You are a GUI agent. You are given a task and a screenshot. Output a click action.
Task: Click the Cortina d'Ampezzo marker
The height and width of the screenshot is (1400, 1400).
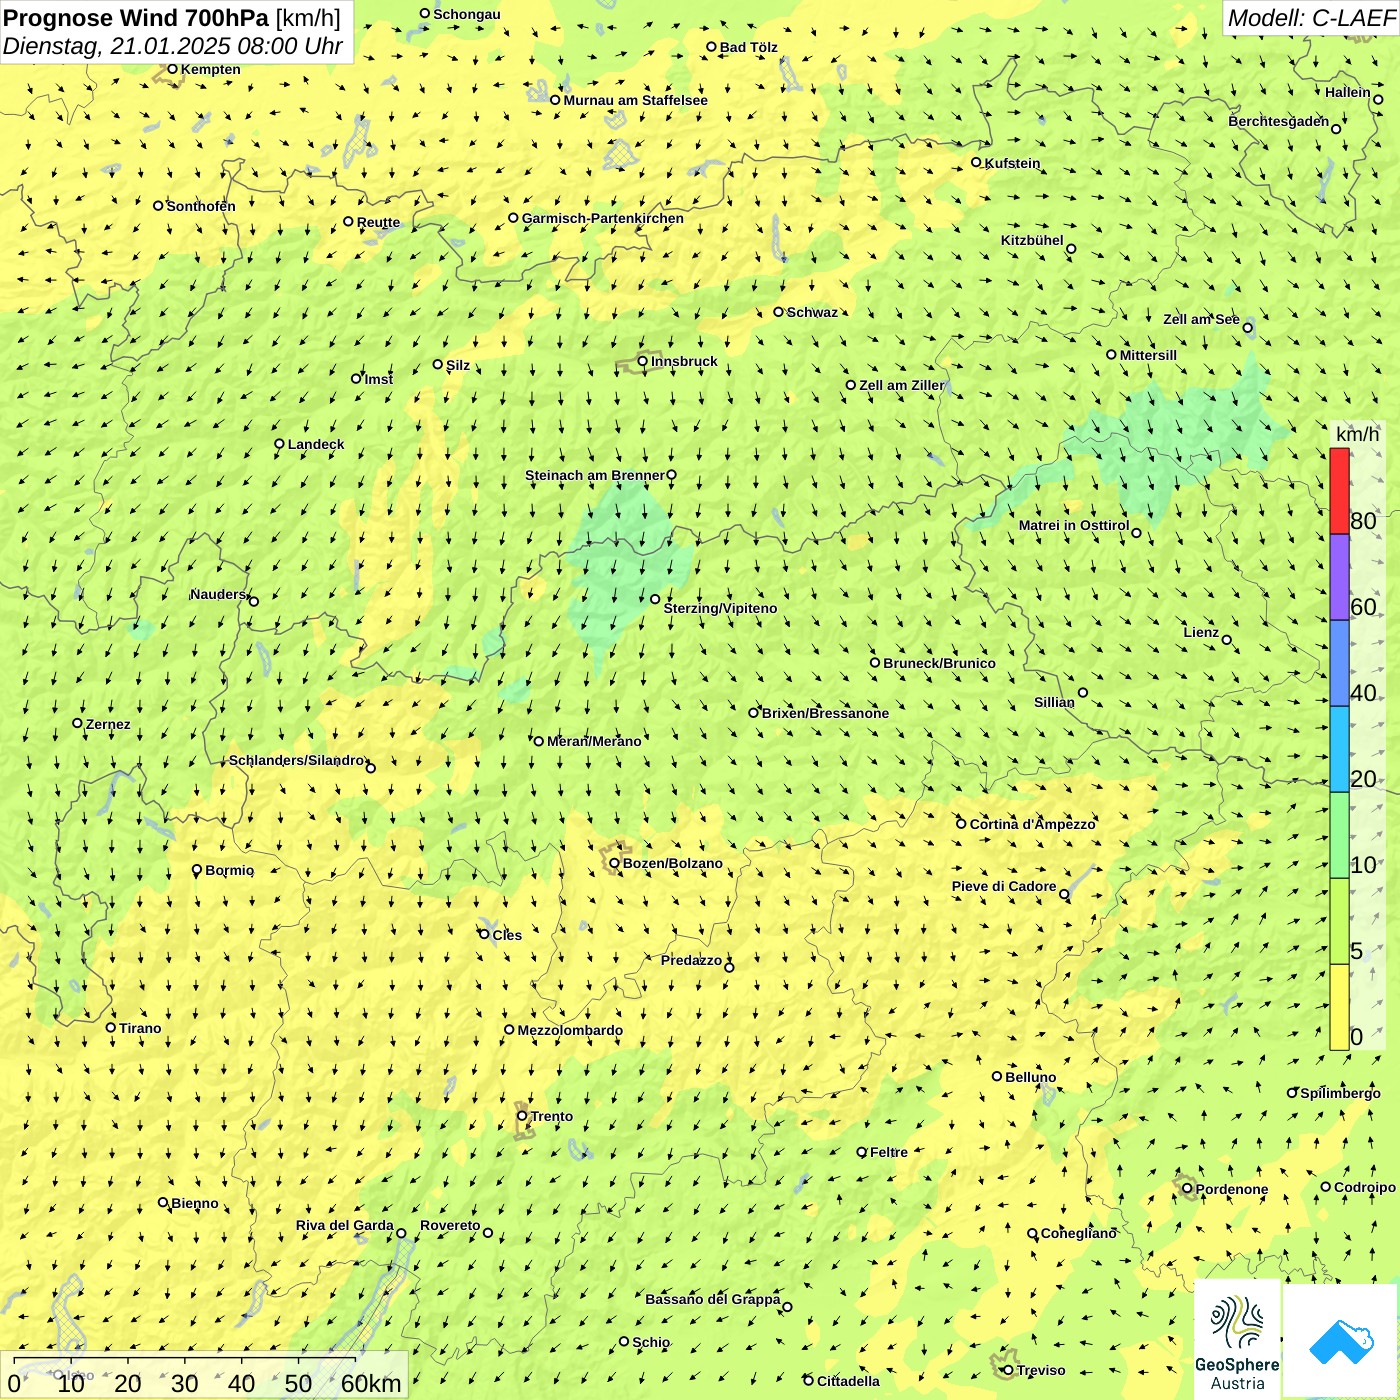click(962, 824)
